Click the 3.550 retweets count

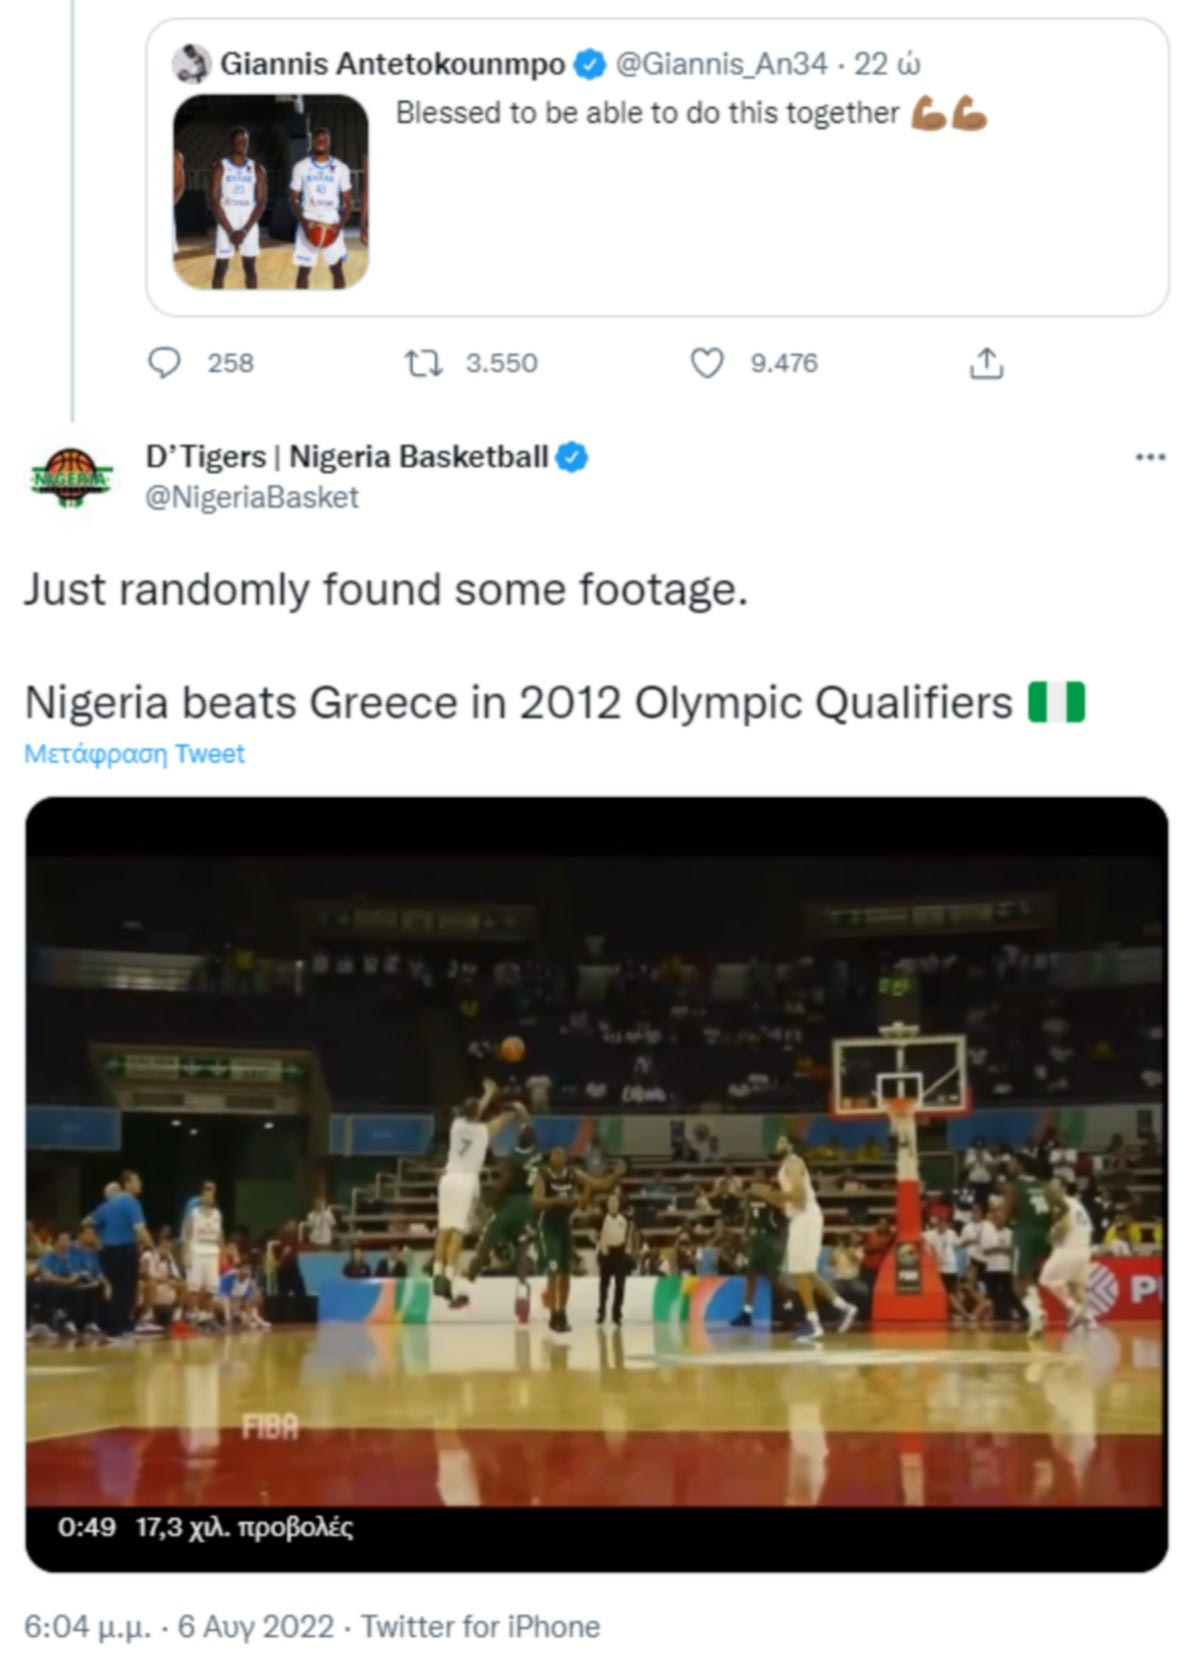pyautogui.click(x=501, y=362)
